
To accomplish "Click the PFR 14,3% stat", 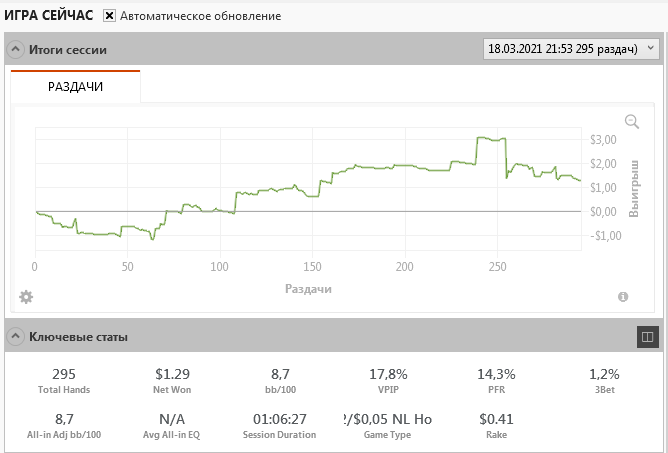I will click(496, 374).
